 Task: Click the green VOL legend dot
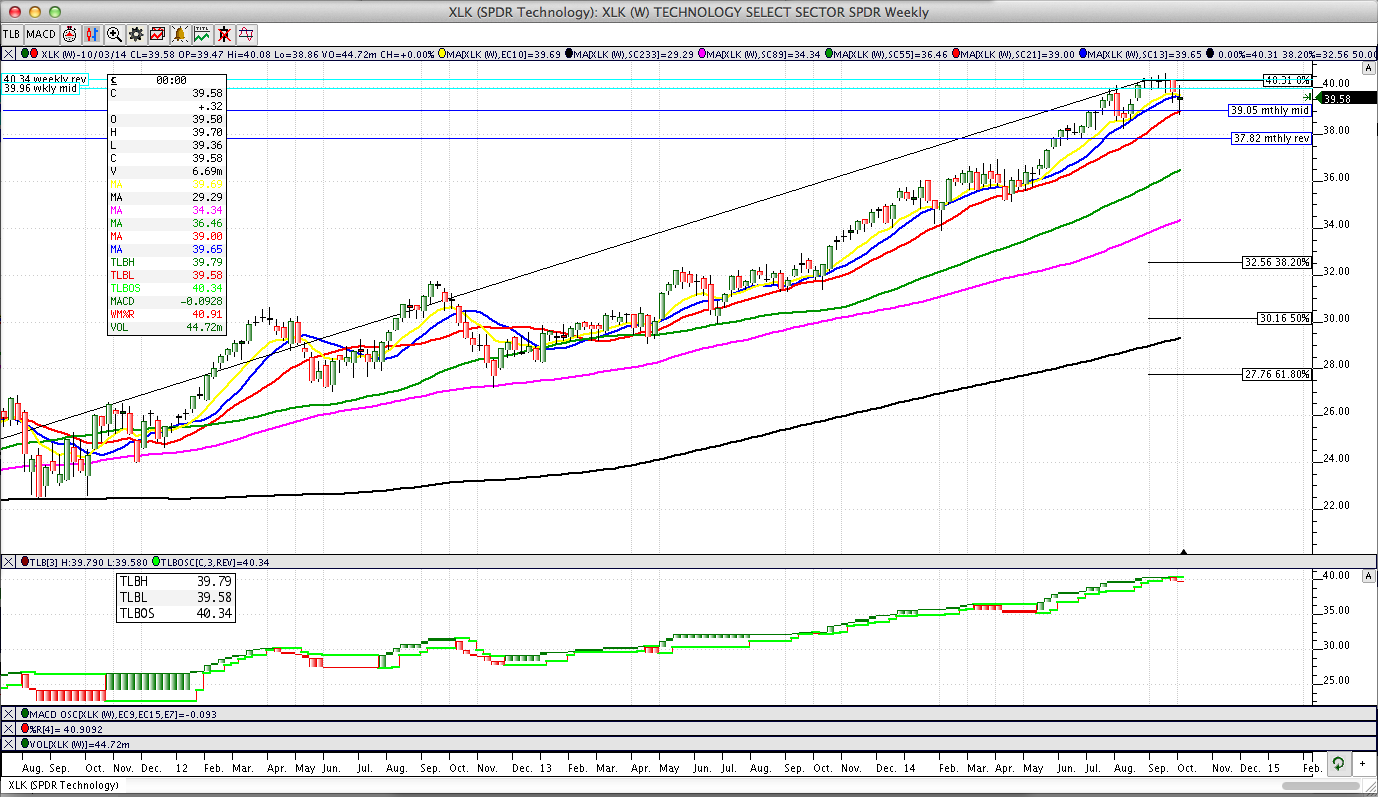tap(25, 744)
